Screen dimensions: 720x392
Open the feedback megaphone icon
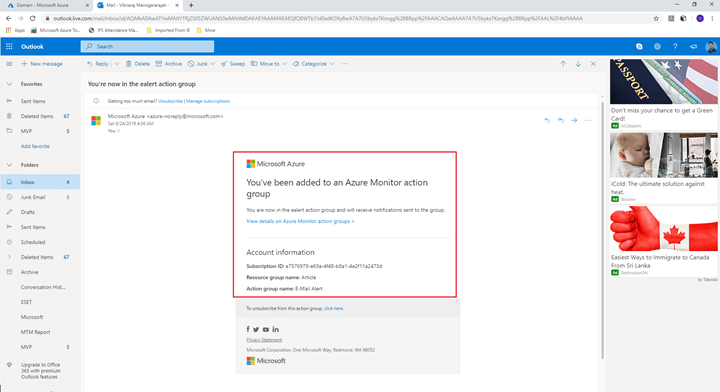tap(693, 46)
